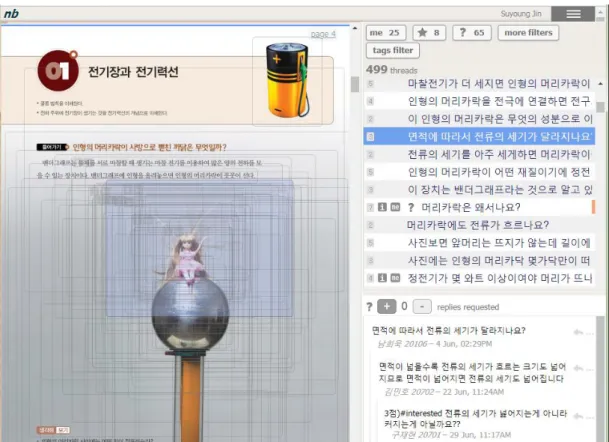Toggle the starred '8' filter

[429, 33]
